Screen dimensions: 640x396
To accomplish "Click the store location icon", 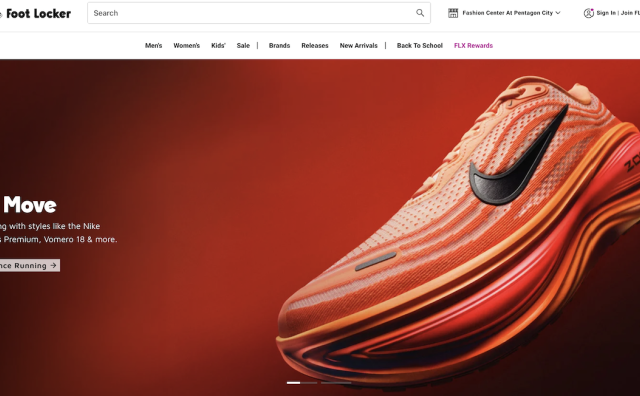I will pos(453,13).
